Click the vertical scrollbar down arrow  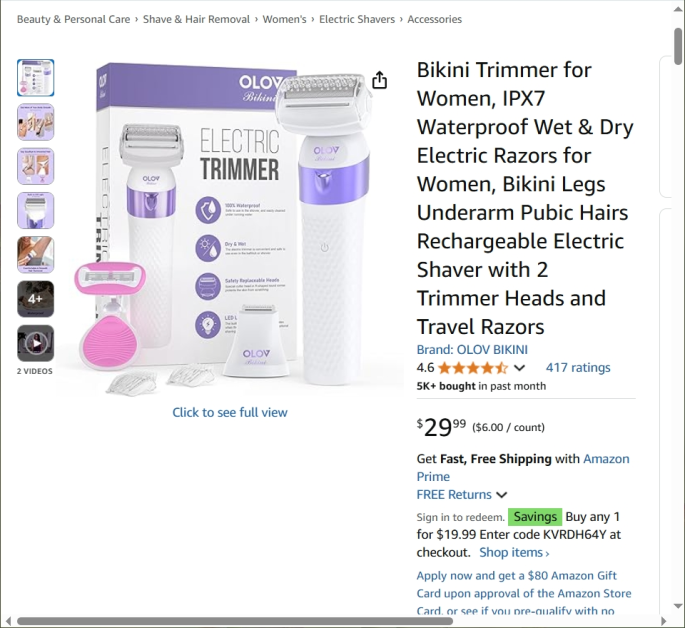point(678,606)
